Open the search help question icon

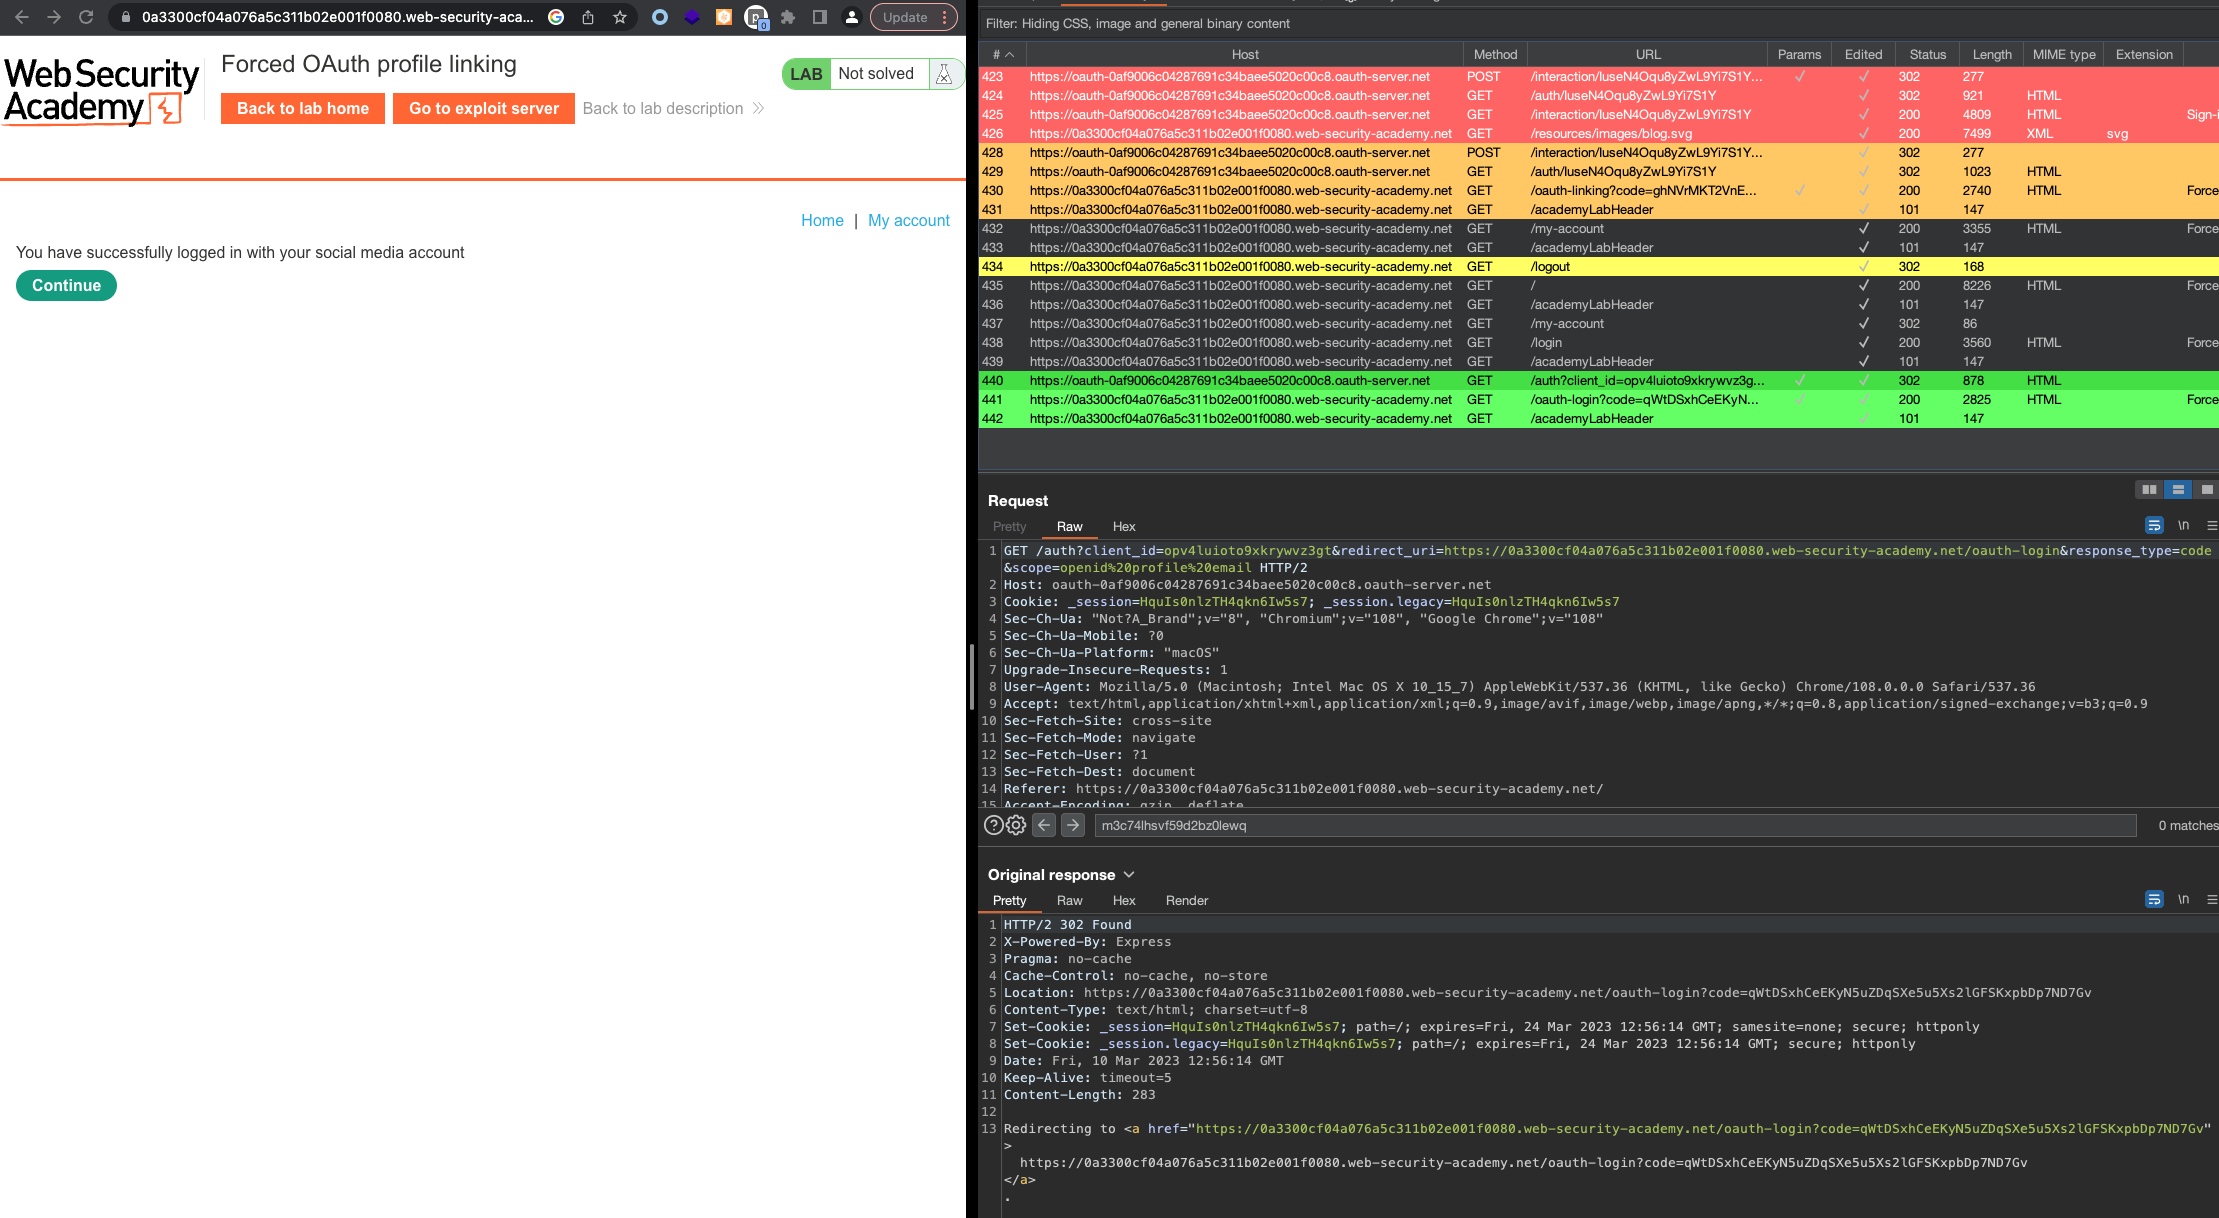(993, 825)
